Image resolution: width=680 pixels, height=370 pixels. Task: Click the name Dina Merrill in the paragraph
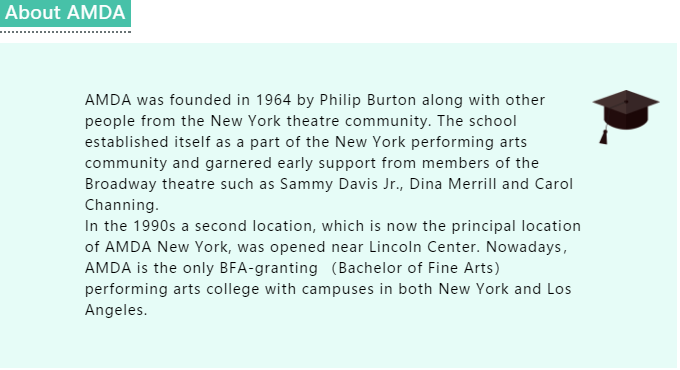point(453,184)
